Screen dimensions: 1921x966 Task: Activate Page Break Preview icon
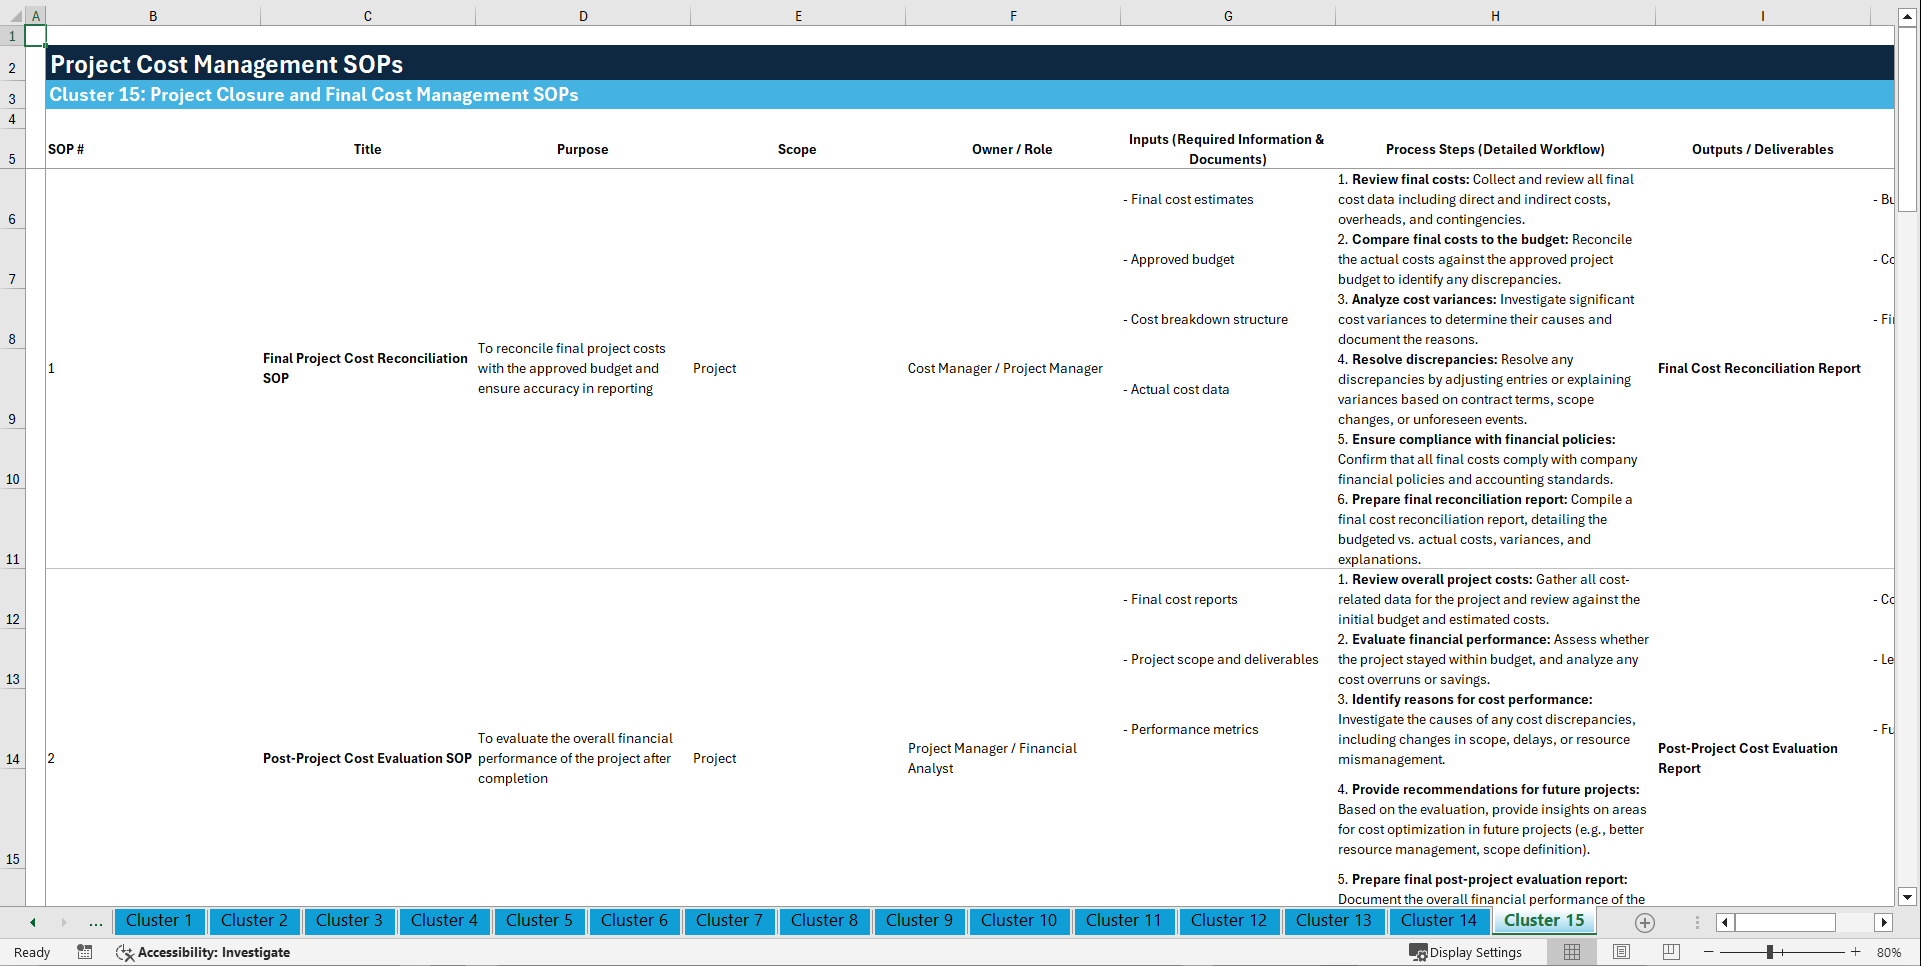click(x=1668, y=952)
